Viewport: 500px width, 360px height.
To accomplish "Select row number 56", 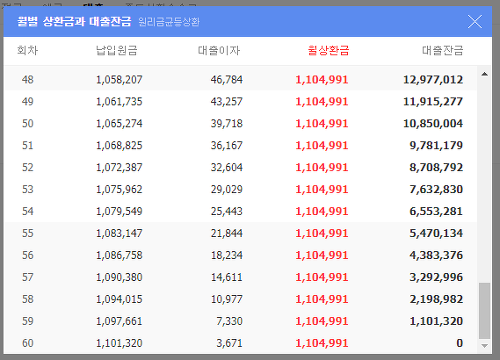I will (x=28, y=255).
